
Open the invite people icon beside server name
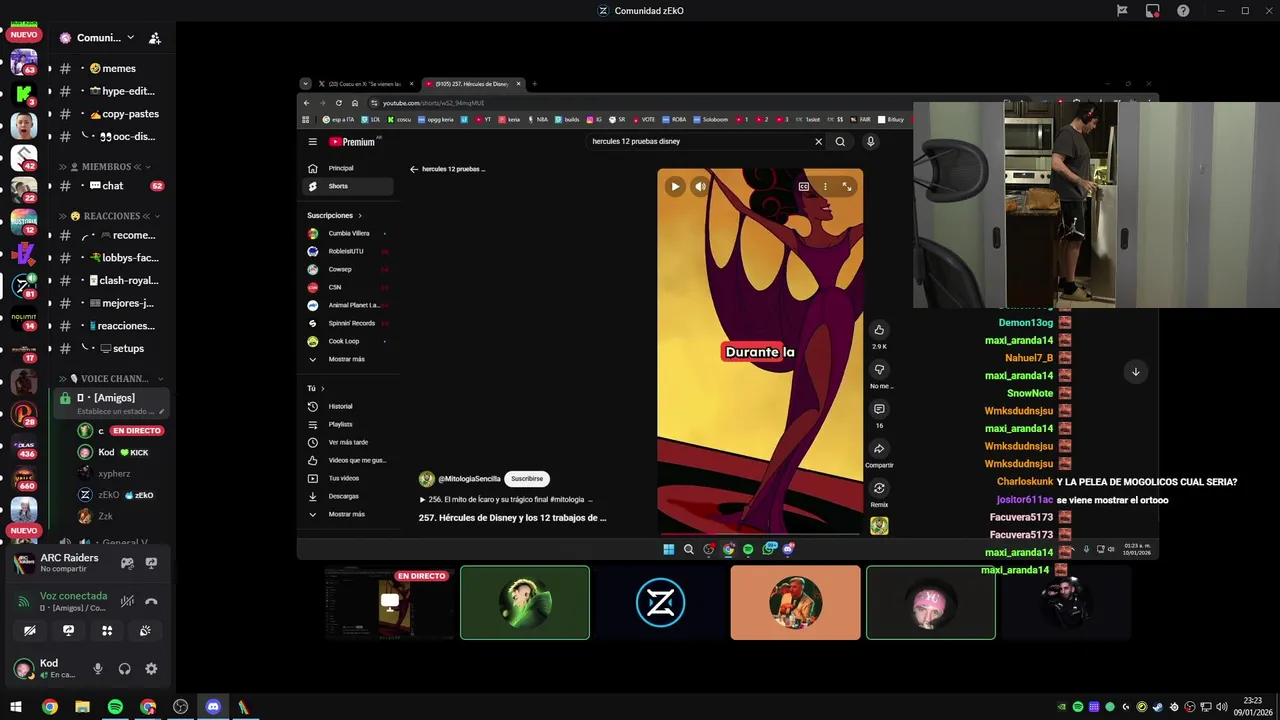pyautogui.click(x=154, y=38)
